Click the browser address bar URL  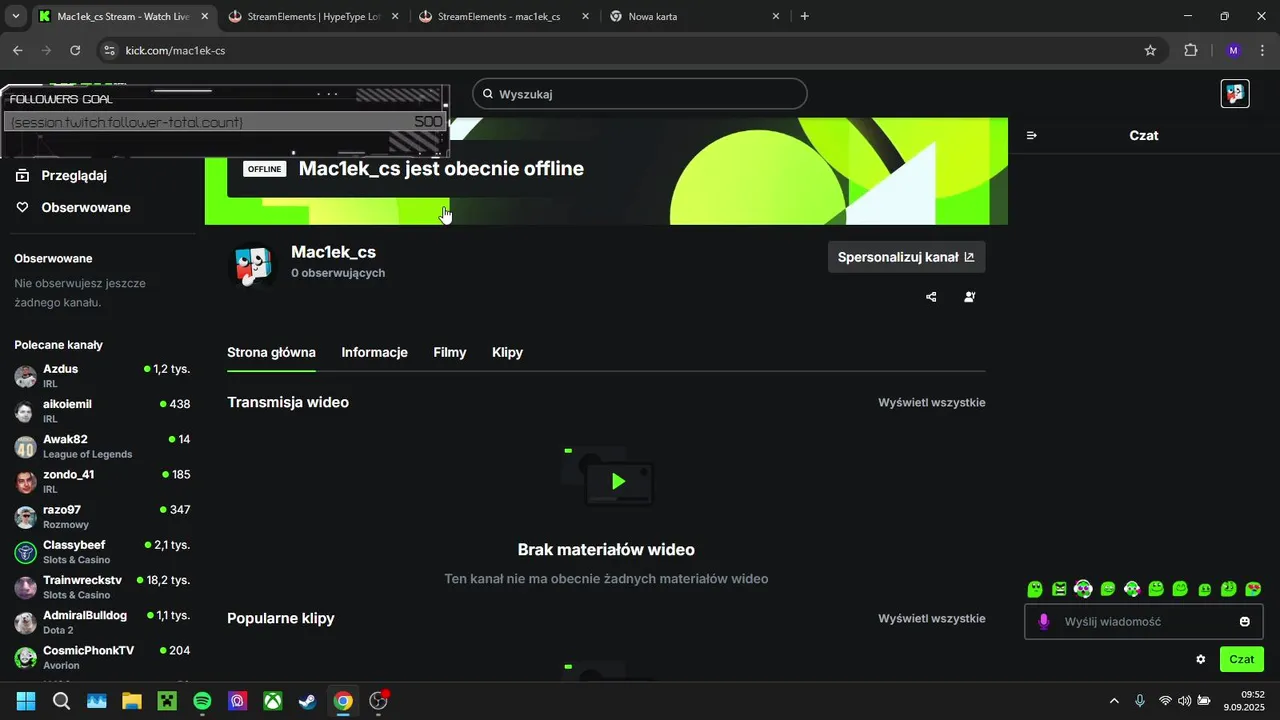tap(175, 50)
